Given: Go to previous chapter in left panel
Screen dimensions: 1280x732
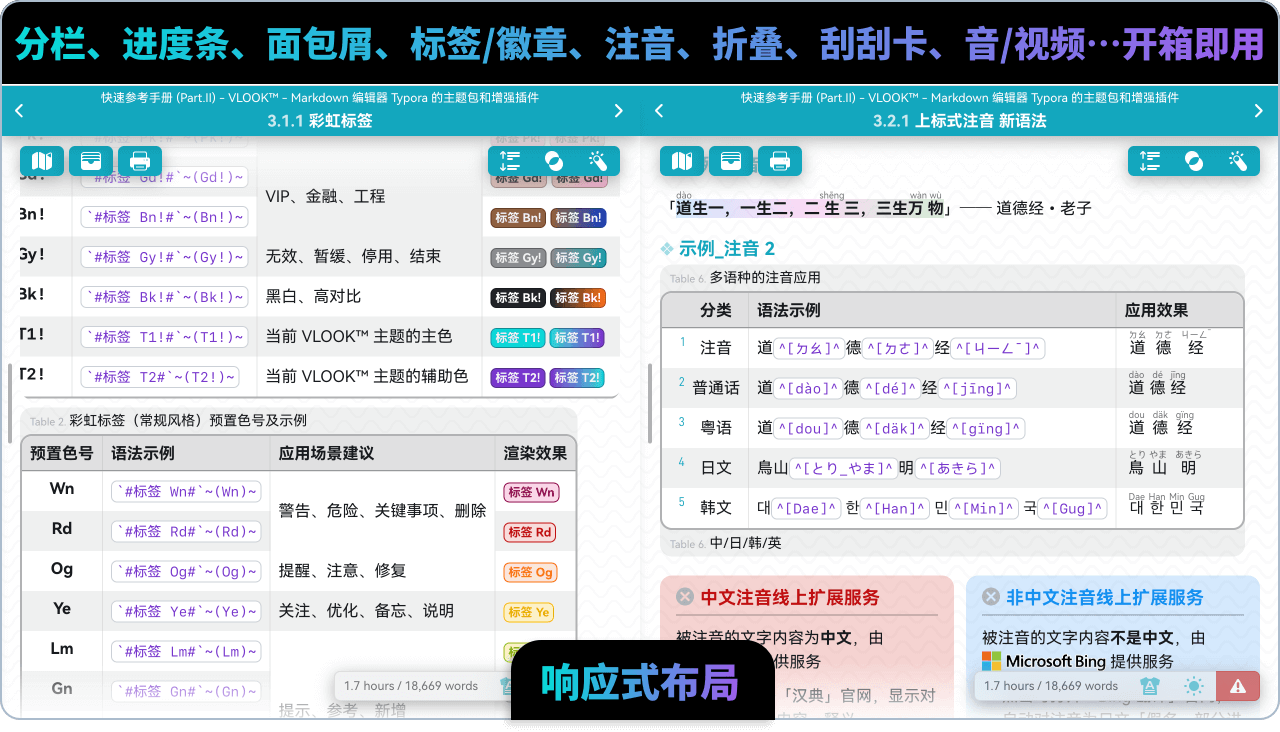Looking at the screenshot, I should pyautogui.click(x=19, y=111).
